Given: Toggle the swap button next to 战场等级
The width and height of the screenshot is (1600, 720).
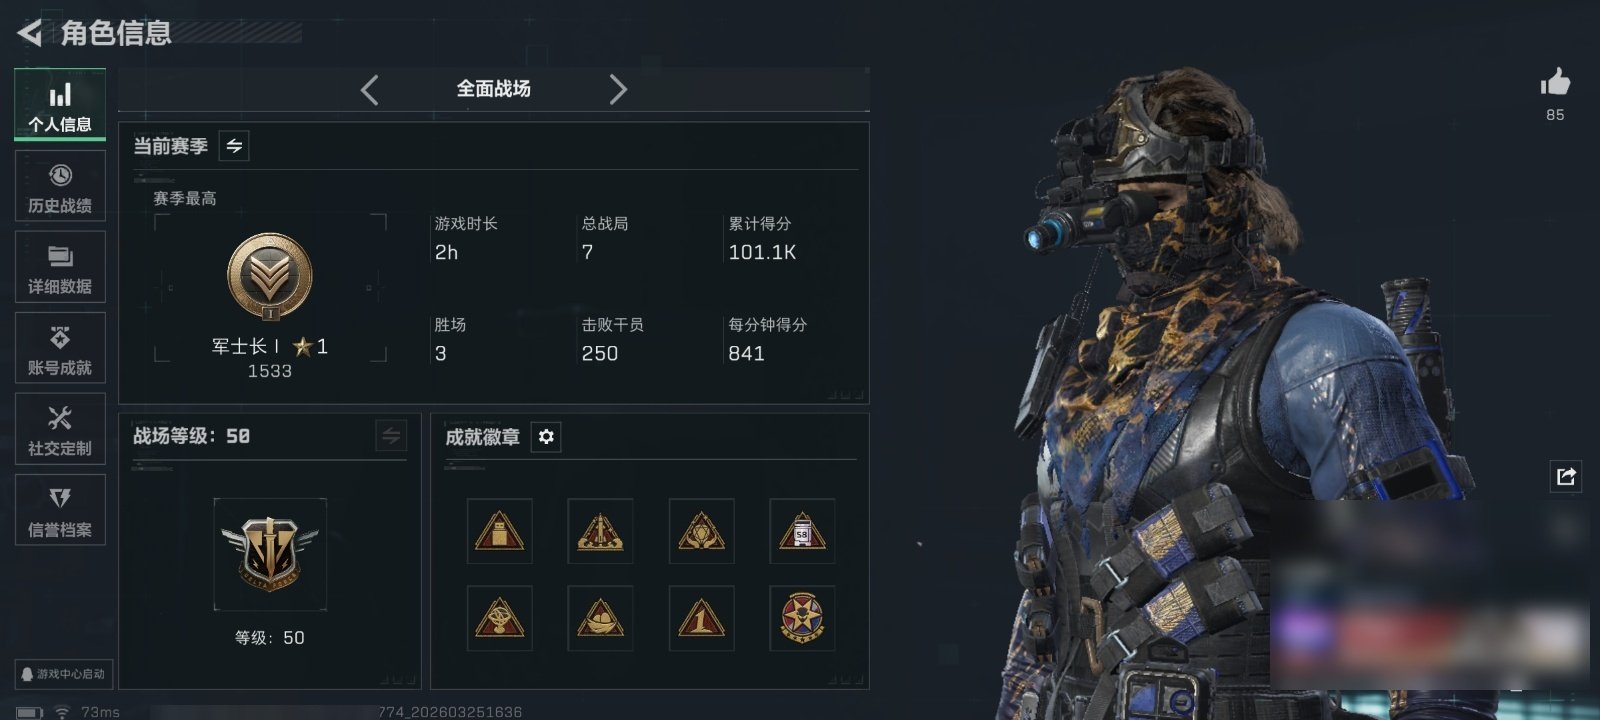Looking at the screenshot, I should 391,436.
